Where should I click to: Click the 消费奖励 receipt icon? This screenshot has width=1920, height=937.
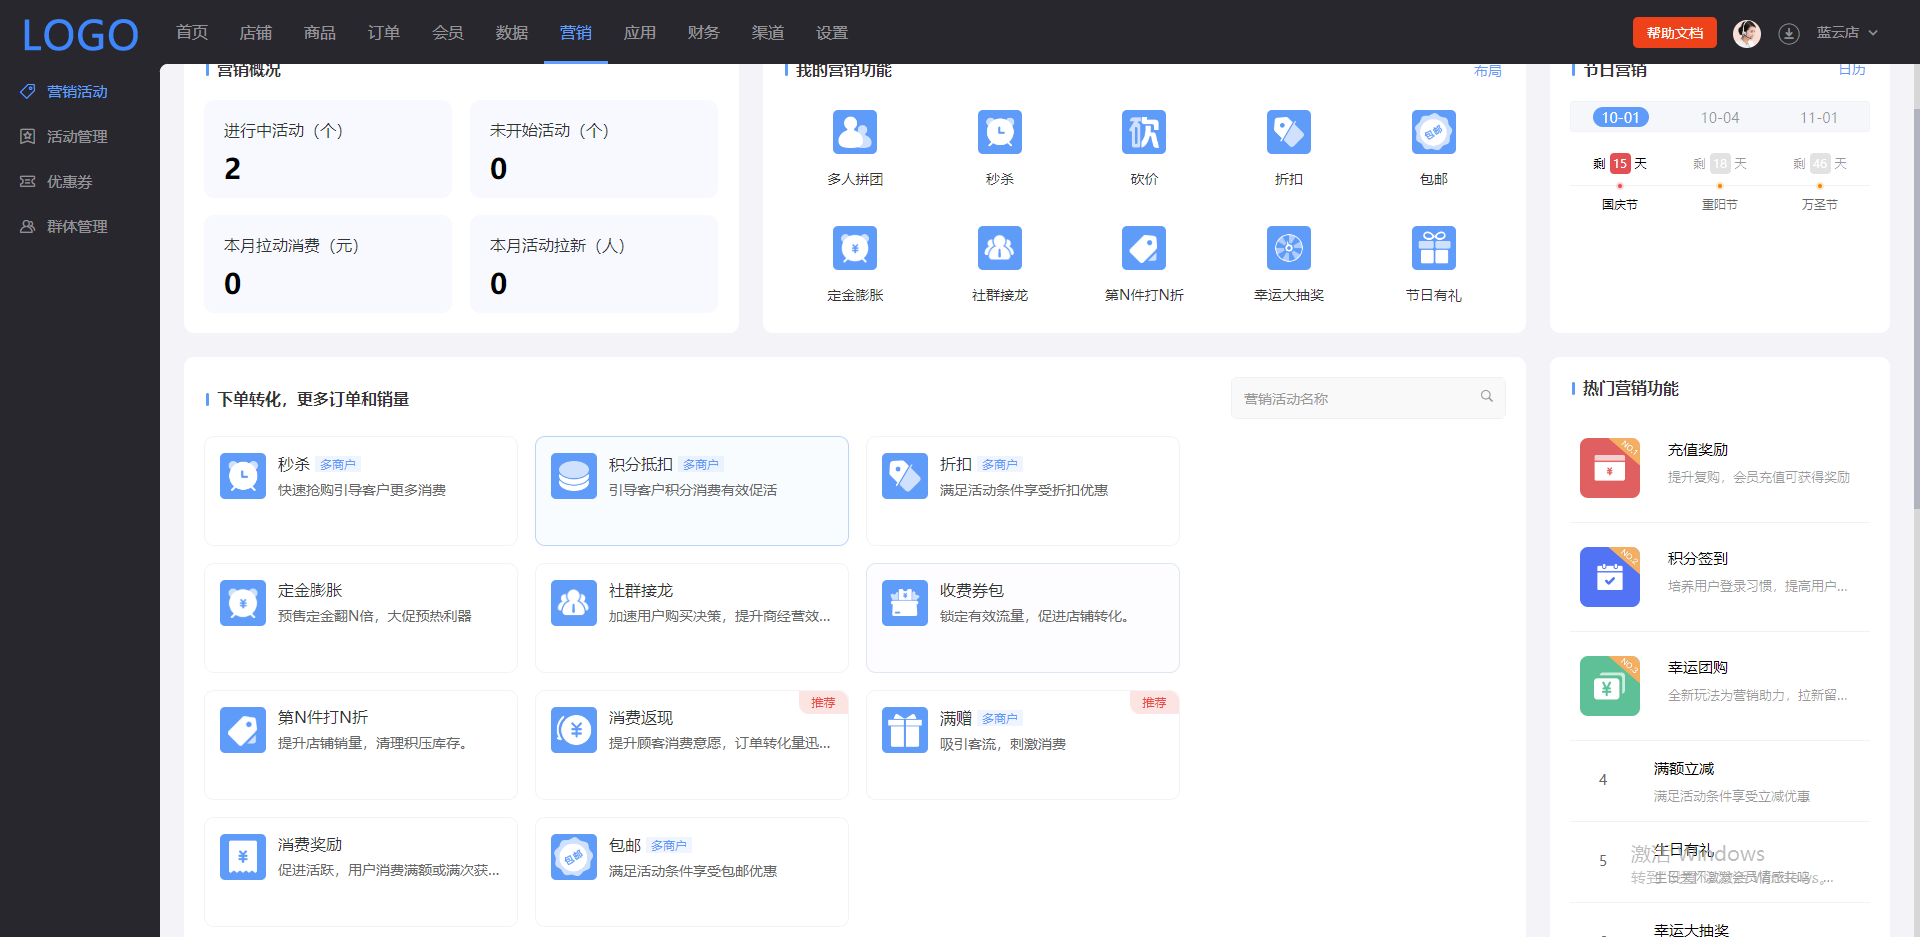point(243,857)
